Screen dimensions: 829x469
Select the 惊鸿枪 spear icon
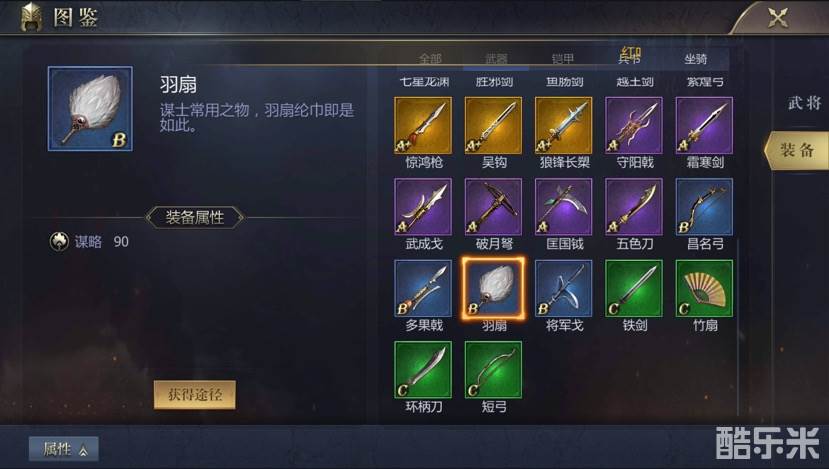pyautogui.click(x=423, y=125)
